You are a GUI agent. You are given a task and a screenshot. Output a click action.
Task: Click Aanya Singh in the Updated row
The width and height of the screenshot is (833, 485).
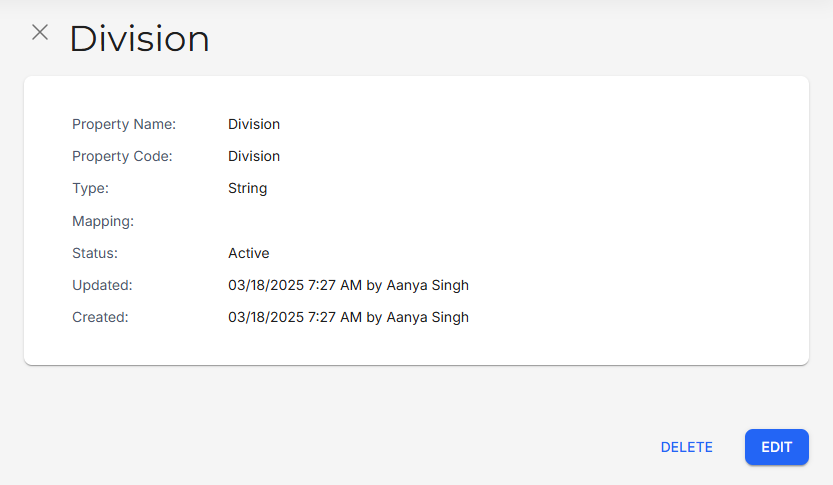[427, 285]
